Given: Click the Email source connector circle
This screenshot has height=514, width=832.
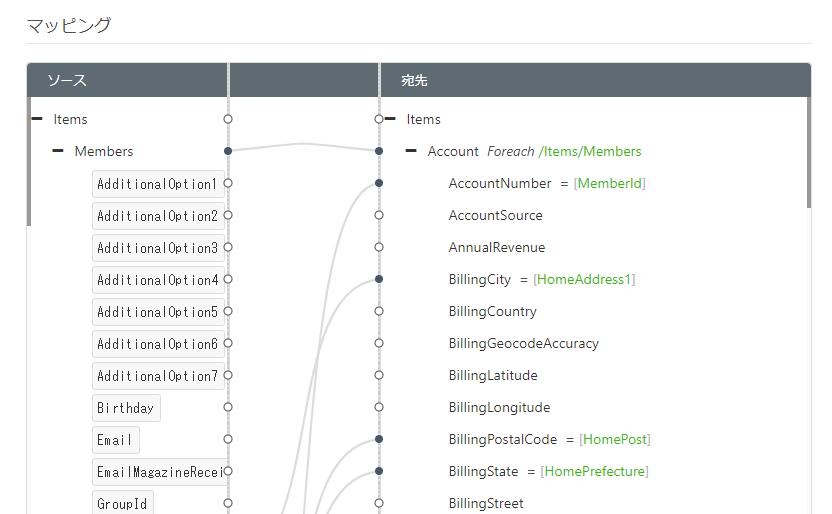Looking at the screenshot, I should 228,439.
